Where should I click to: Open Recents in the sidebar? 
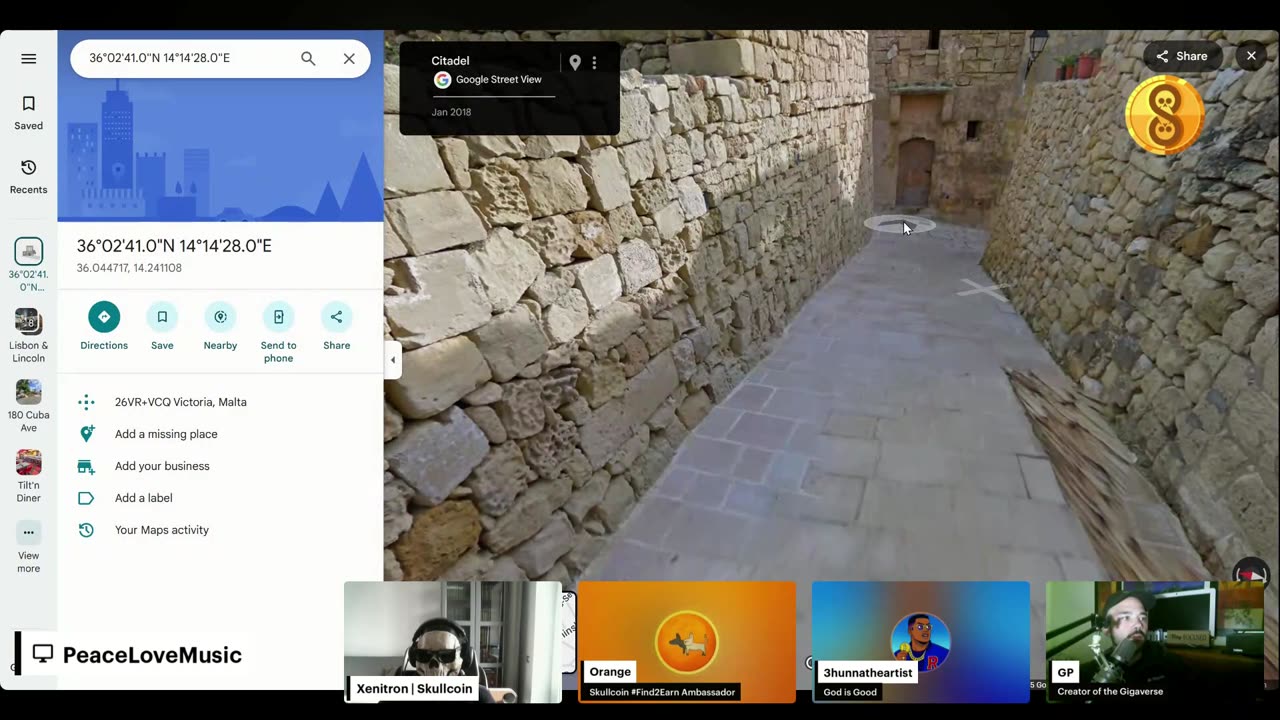pos(28,176)
